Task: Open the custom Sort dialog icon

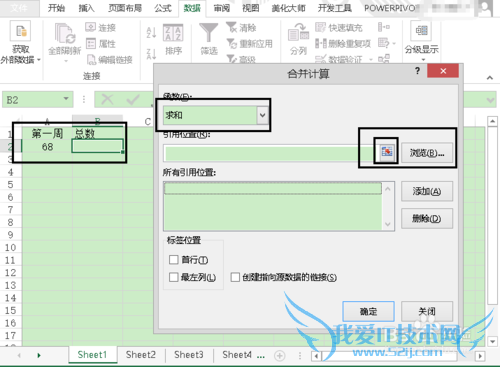Action: (173, 33)
